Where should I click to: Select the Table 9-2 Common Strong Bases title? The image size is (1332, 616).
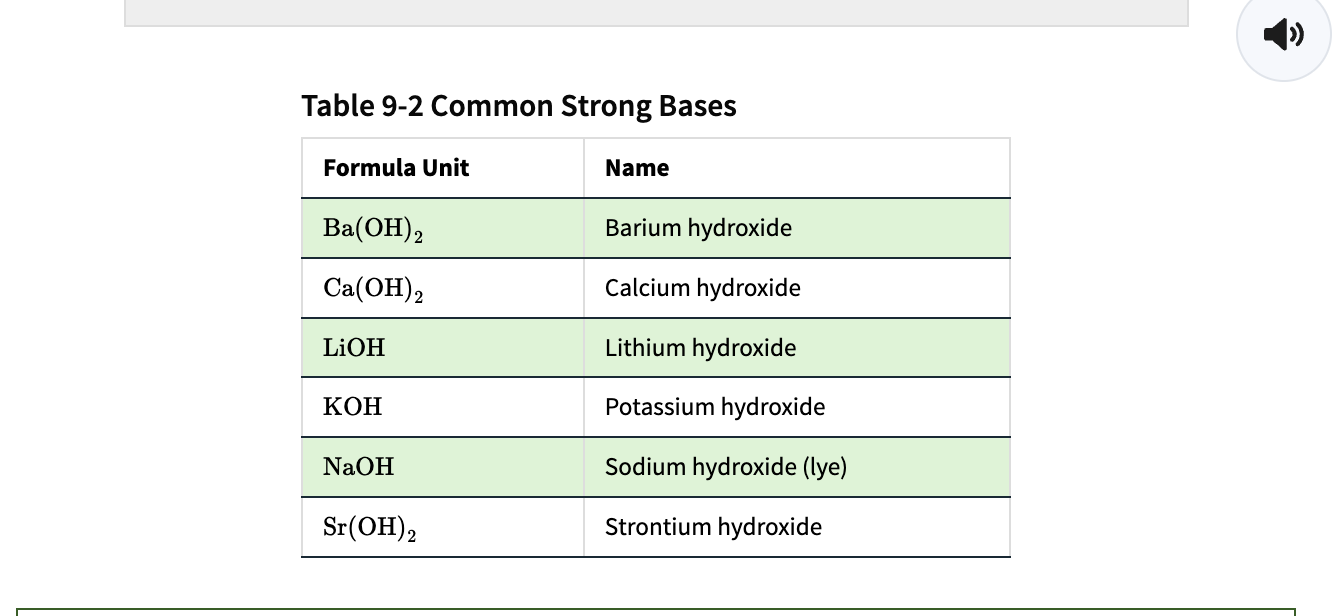pos(519,106)
